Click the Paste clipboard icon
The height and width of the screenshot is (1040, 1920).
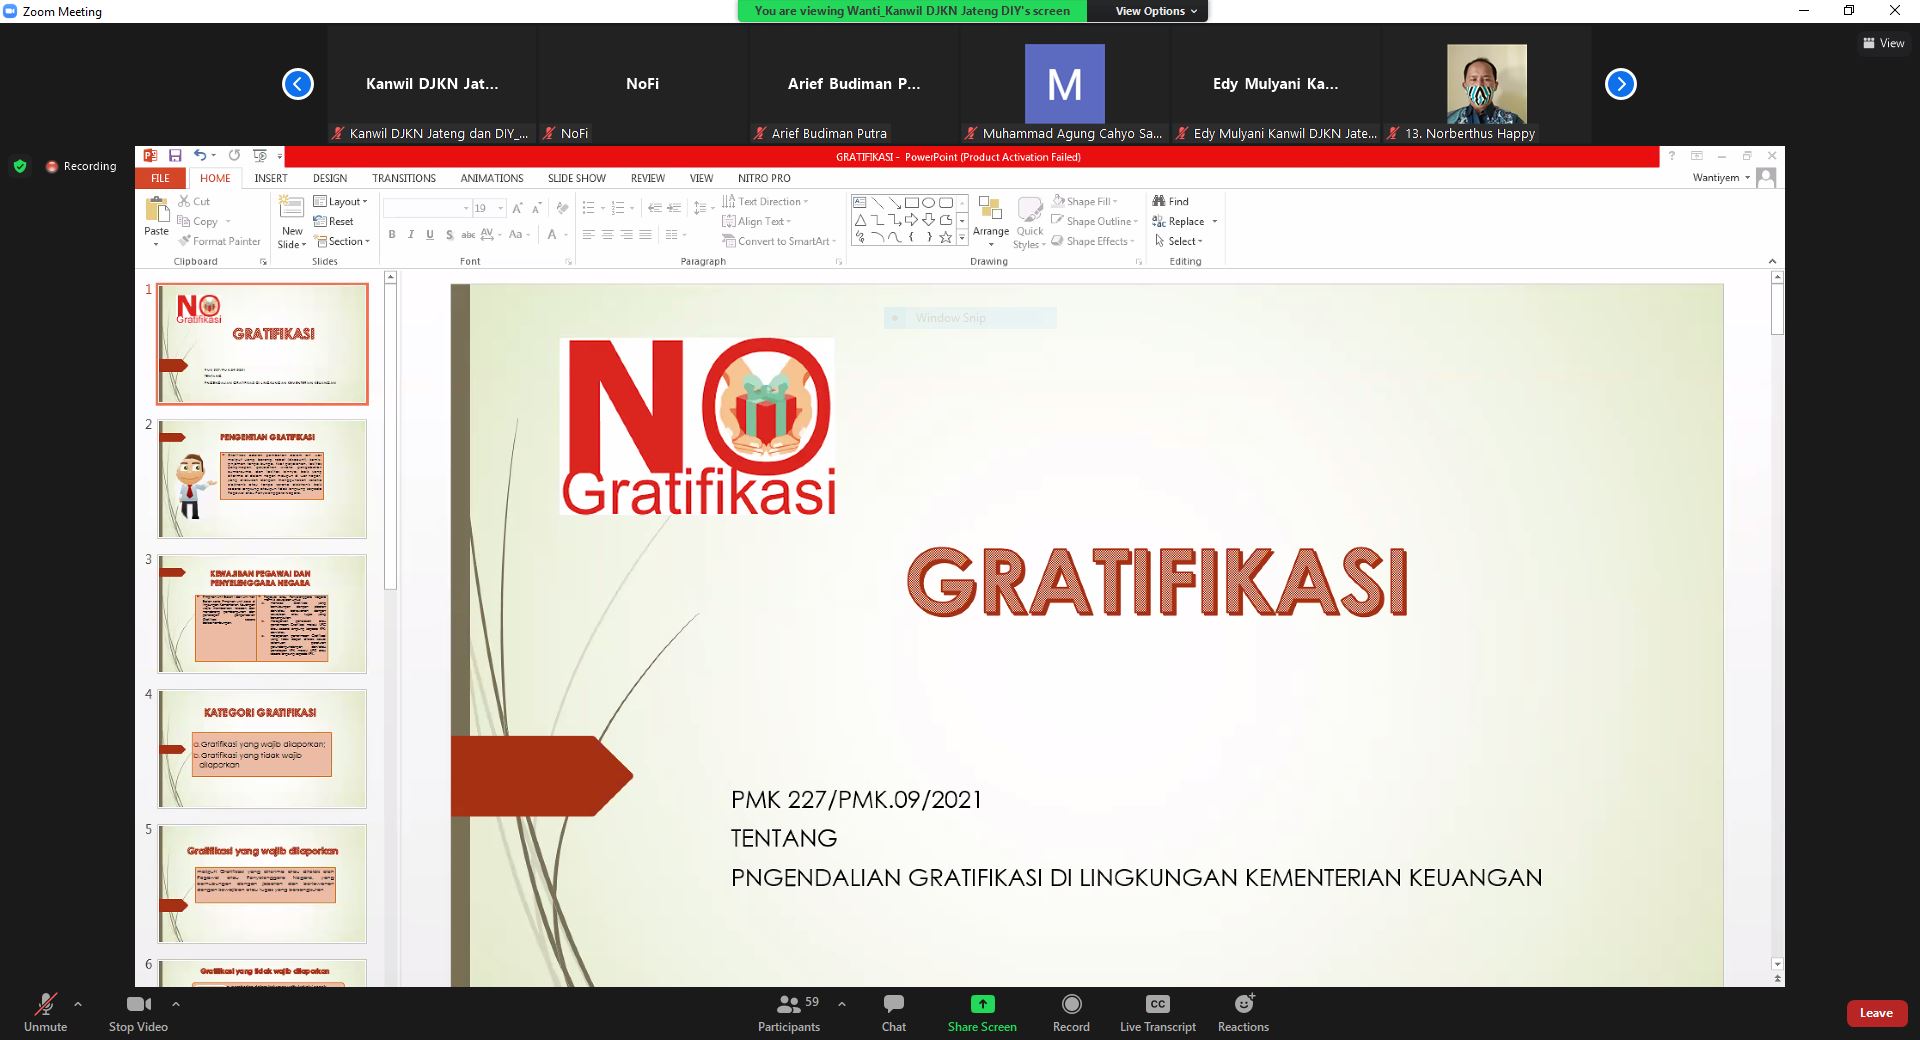pos(157,209)
